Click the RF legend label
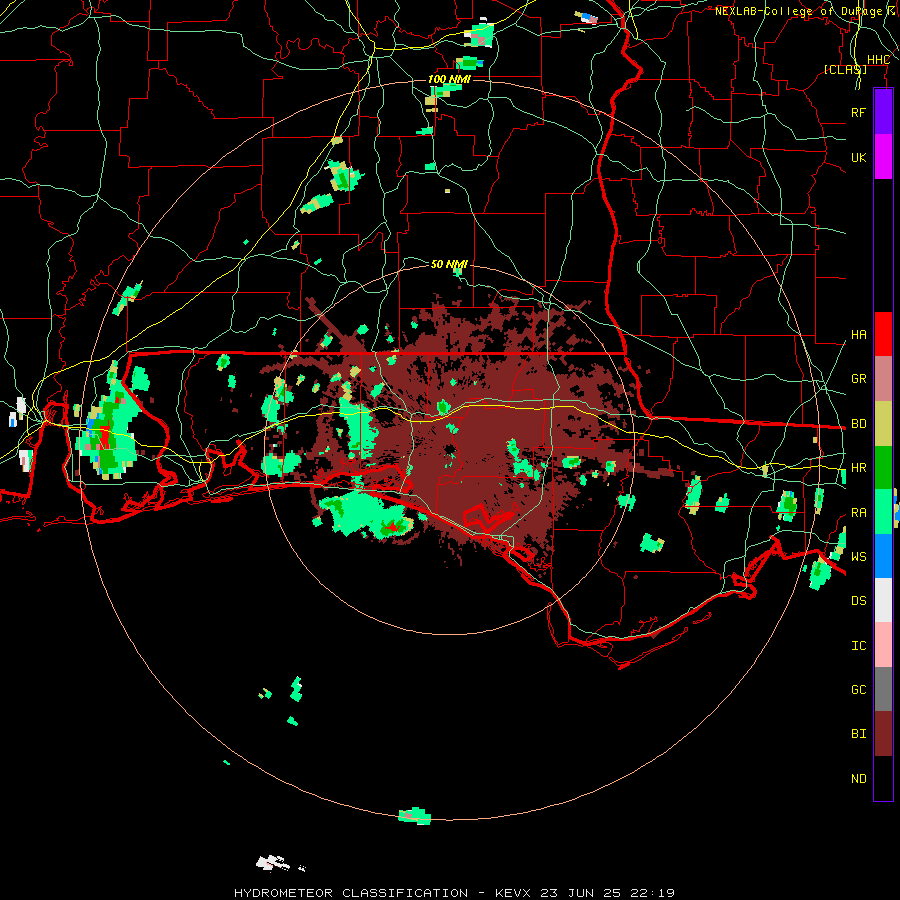Screen dimensions: 900x900 click(858, 112)
